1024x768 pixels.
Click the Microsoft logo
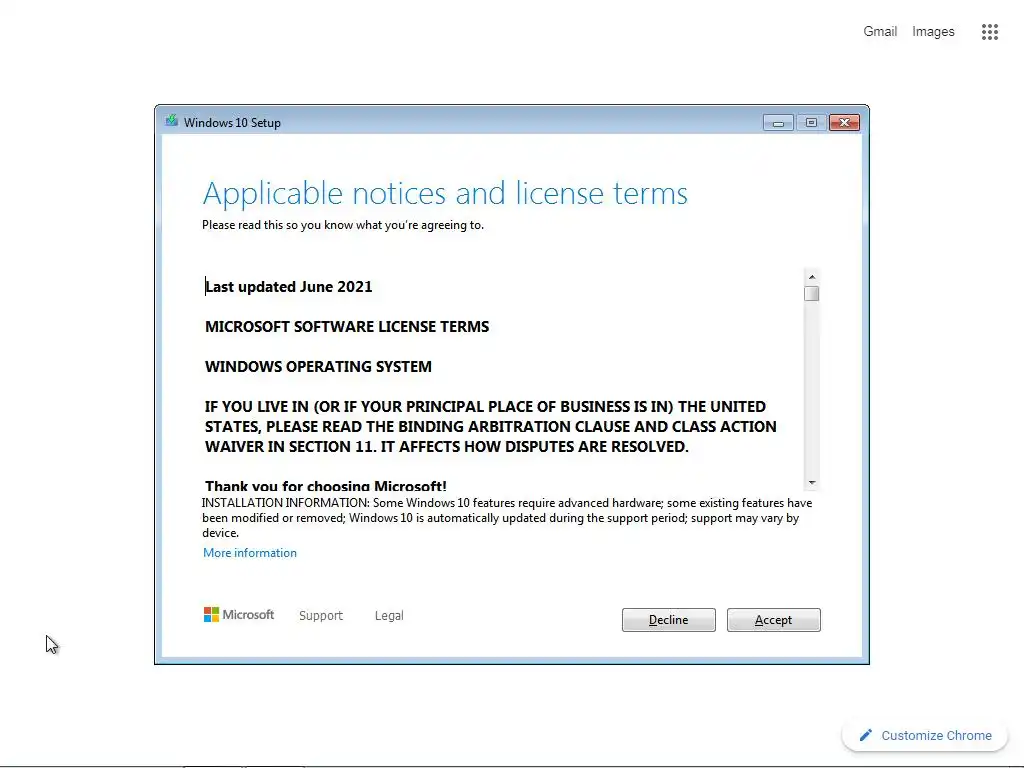(239, 615)
